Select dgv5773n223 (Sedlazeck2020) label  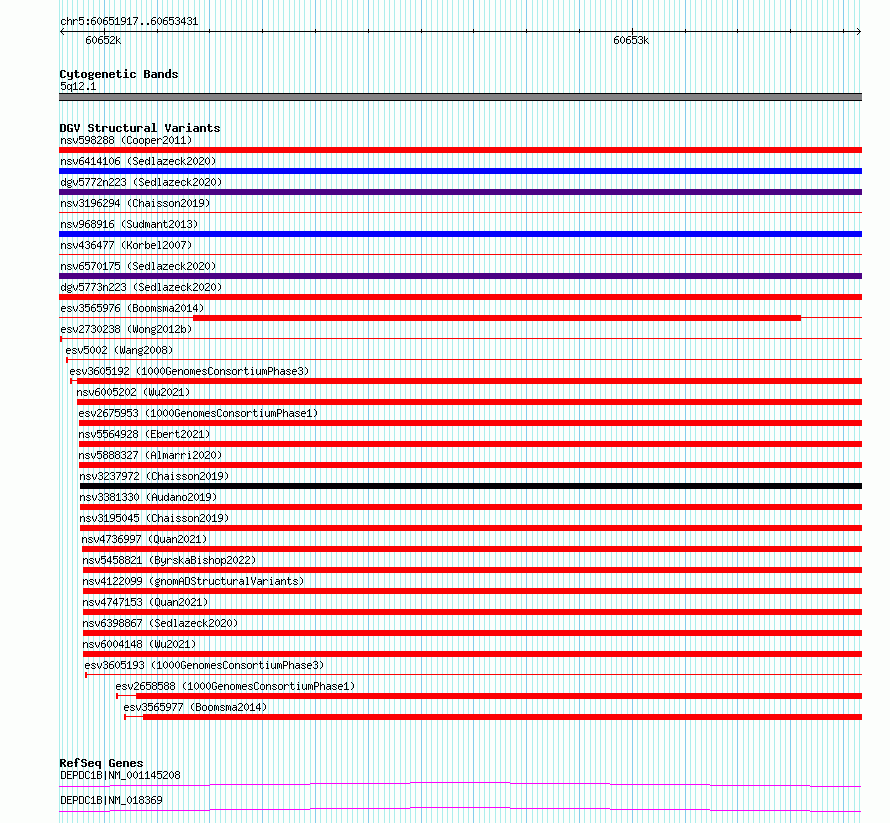[x=141, y=287]
